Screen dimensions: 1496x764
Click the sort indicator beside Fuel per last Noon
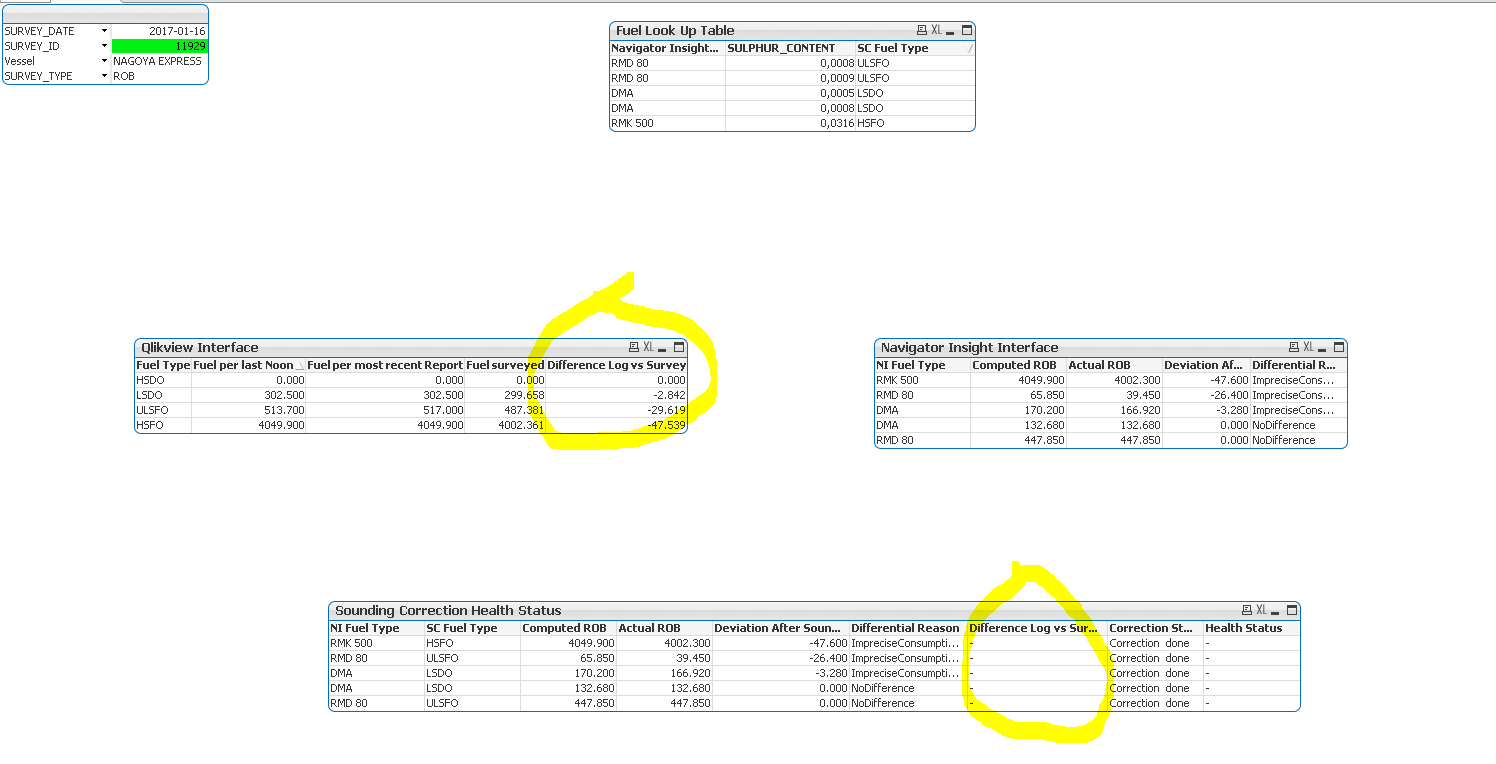(300, 366)
